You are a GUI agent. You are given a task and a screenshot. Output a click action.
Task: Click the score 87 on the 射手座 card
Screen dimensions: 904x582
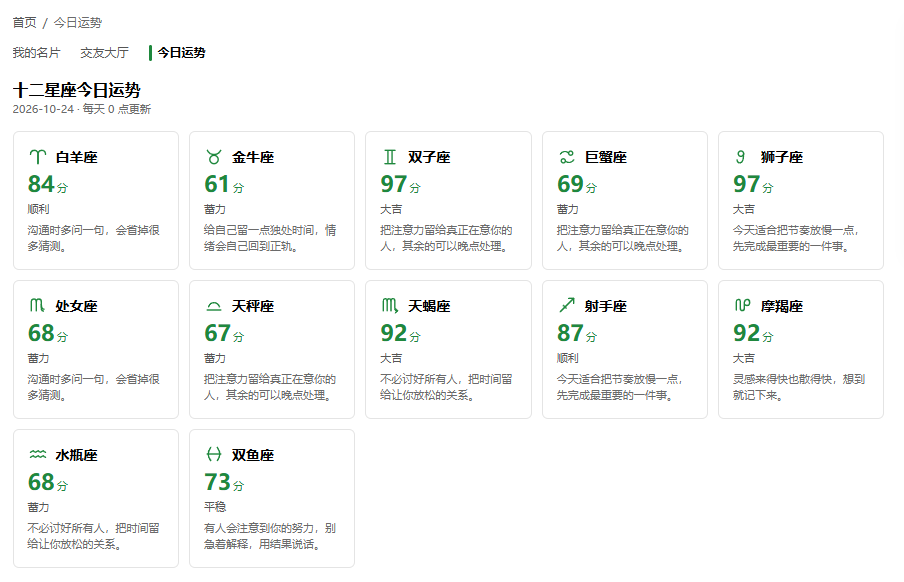click(570, 333)
